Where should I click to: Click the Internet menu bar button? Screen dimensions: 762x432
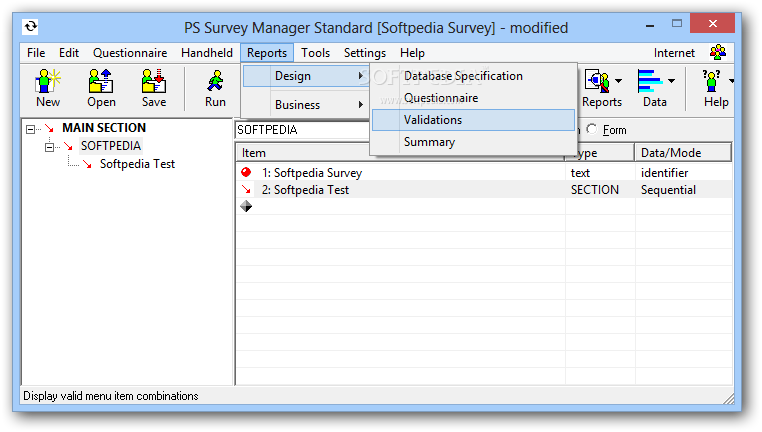[674, 52]
